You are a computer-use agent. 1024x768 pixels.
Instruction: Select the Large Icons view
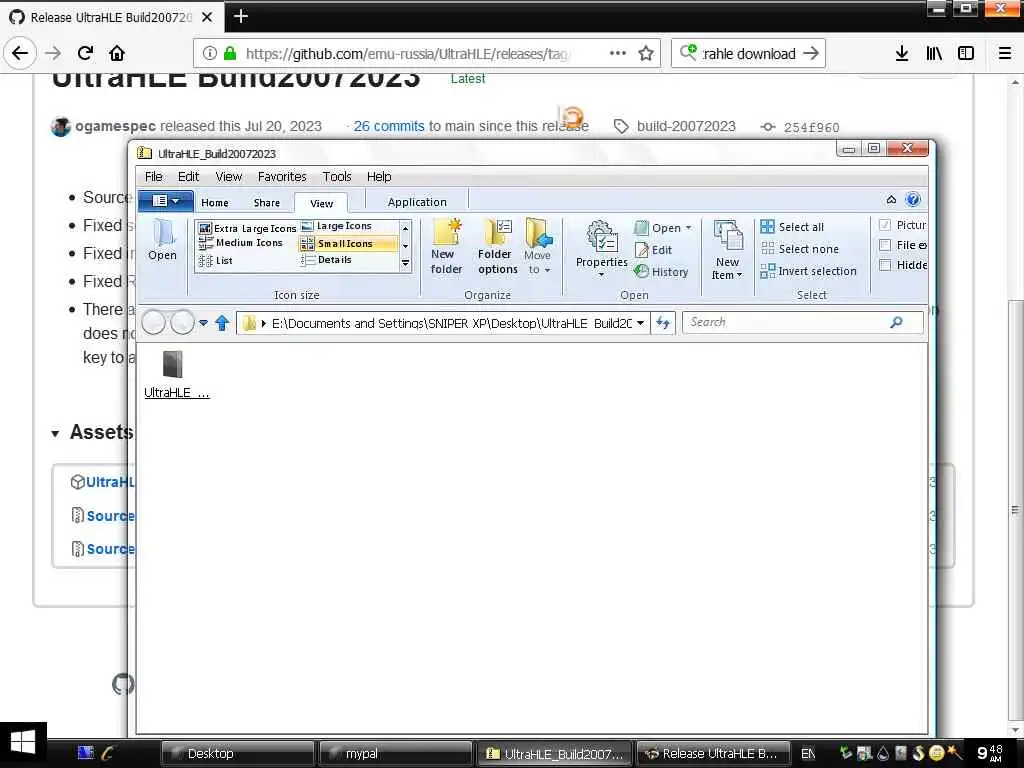[x=336, y=226]
